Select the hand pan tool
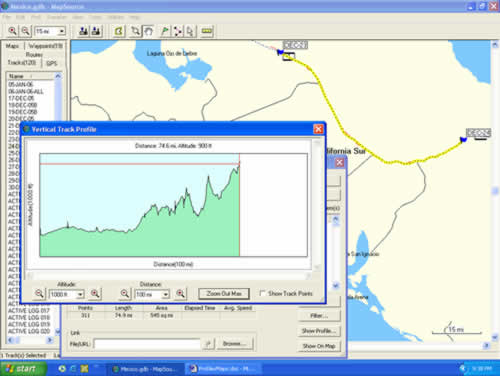 (148, 31)
